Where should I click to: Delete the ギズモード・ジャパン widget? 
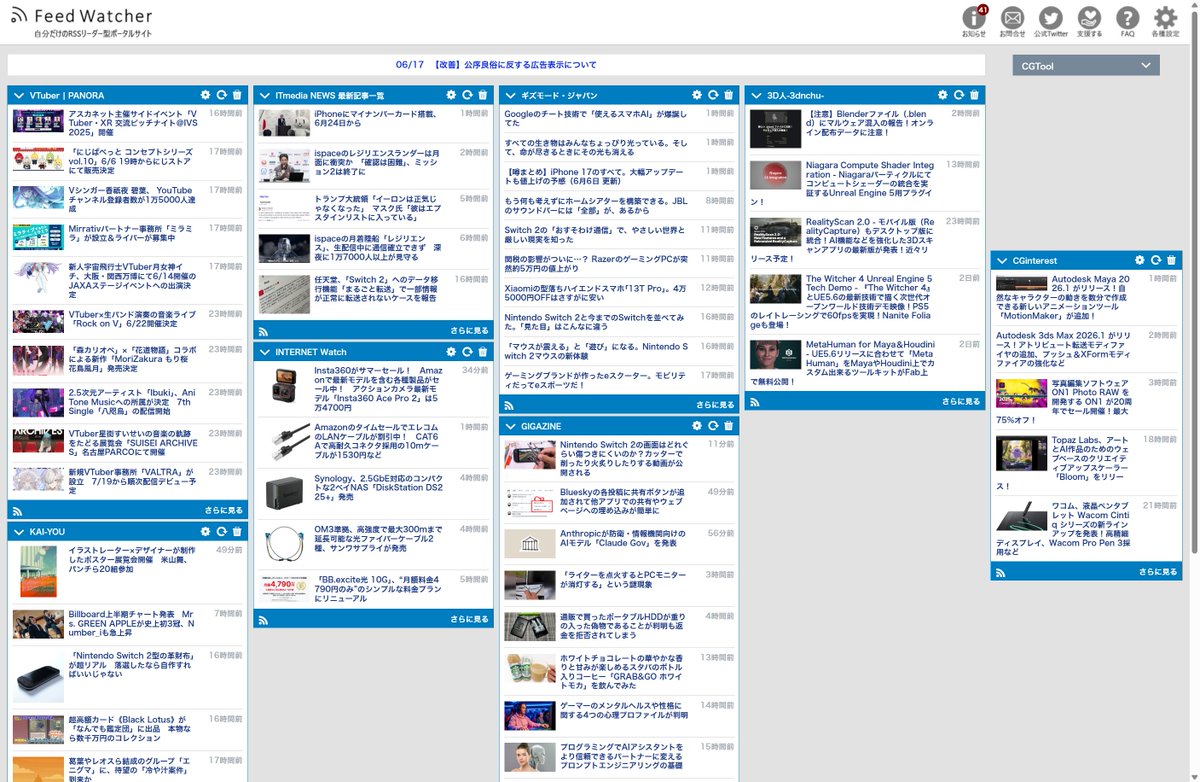[728, 95]
